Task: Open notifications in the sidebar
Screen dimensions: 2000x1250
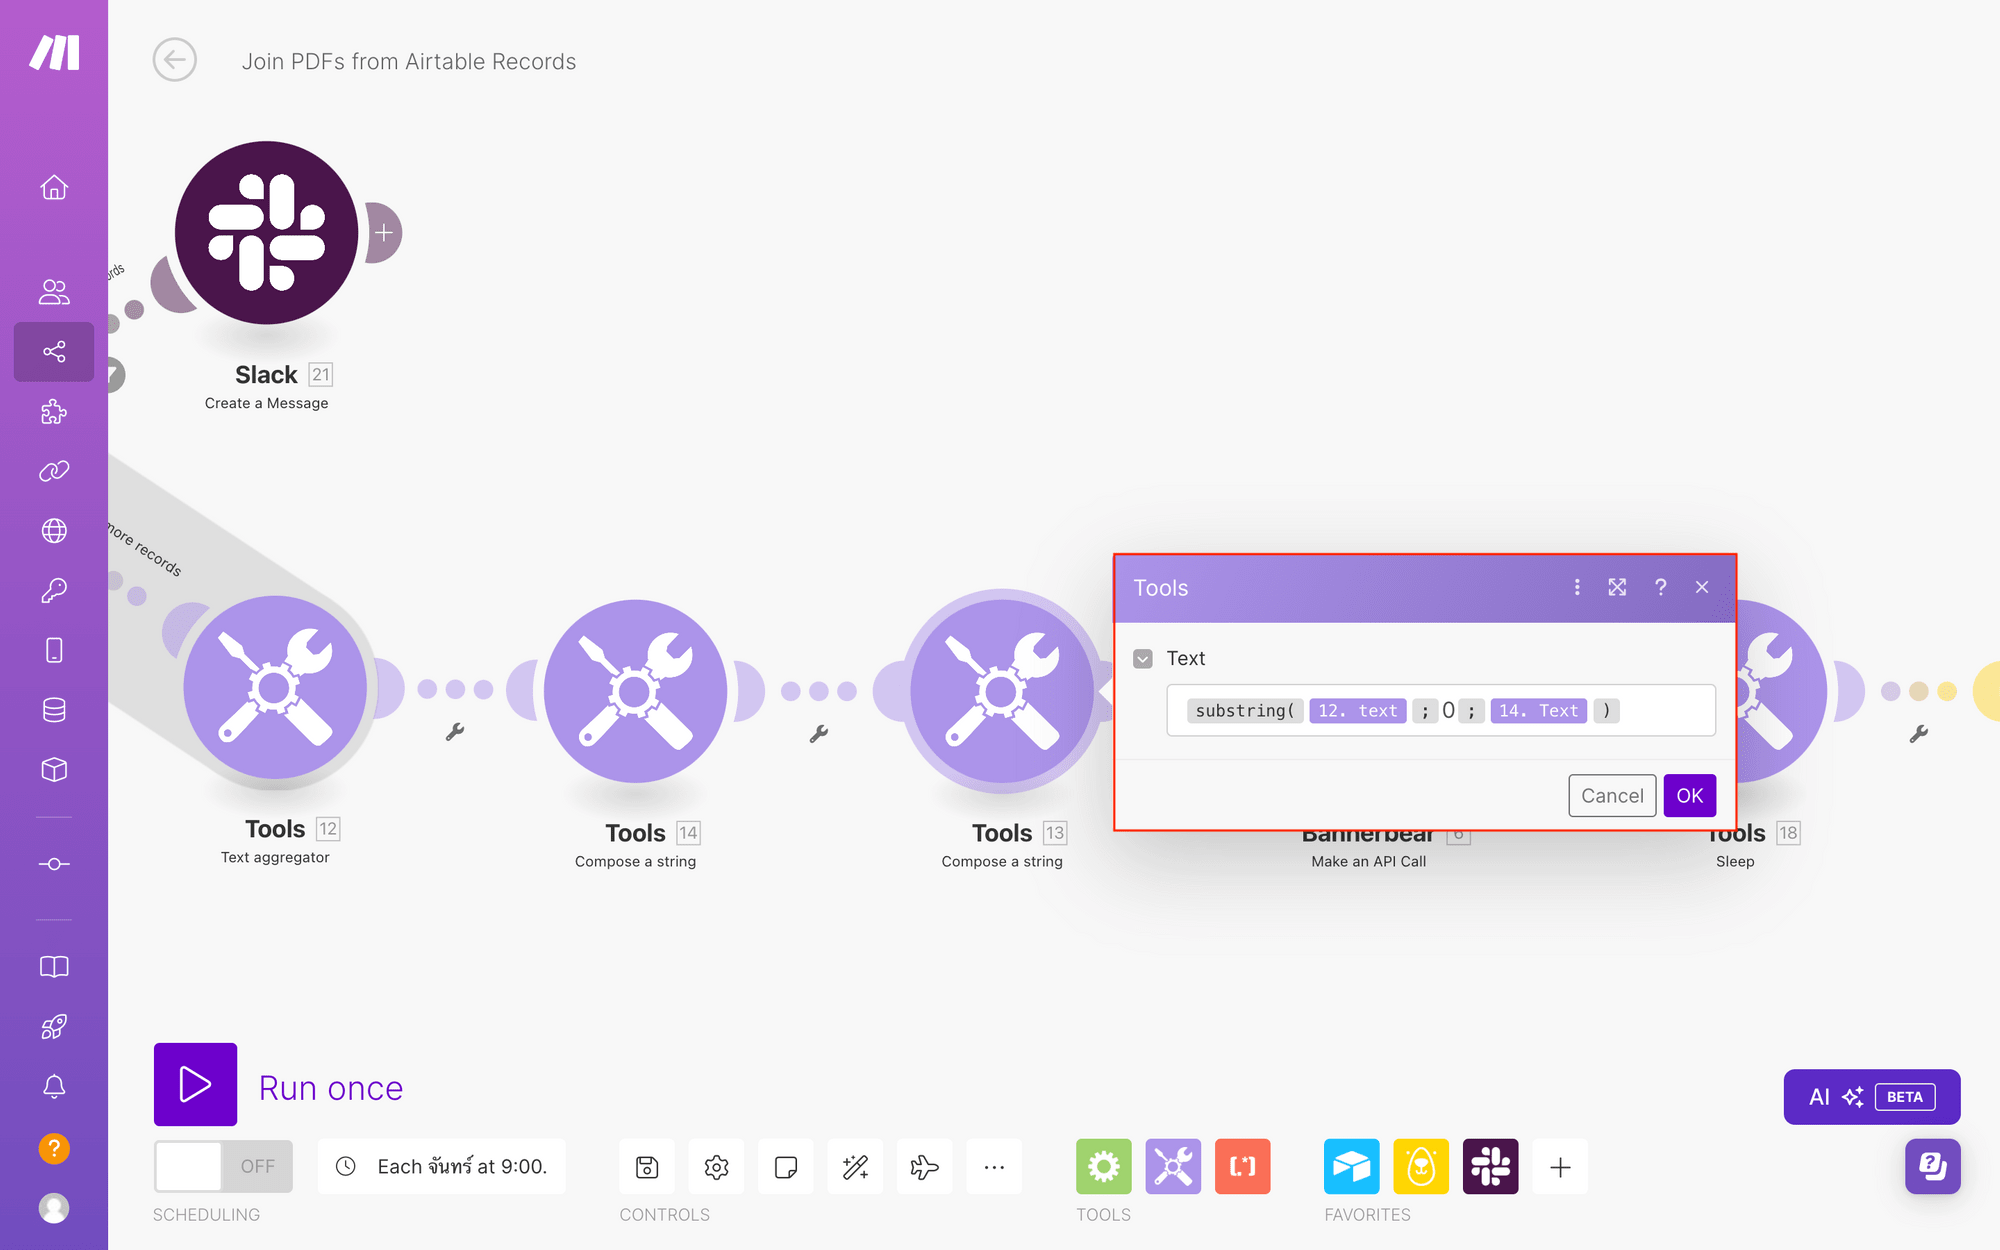Action: (x=54, y=1088)
